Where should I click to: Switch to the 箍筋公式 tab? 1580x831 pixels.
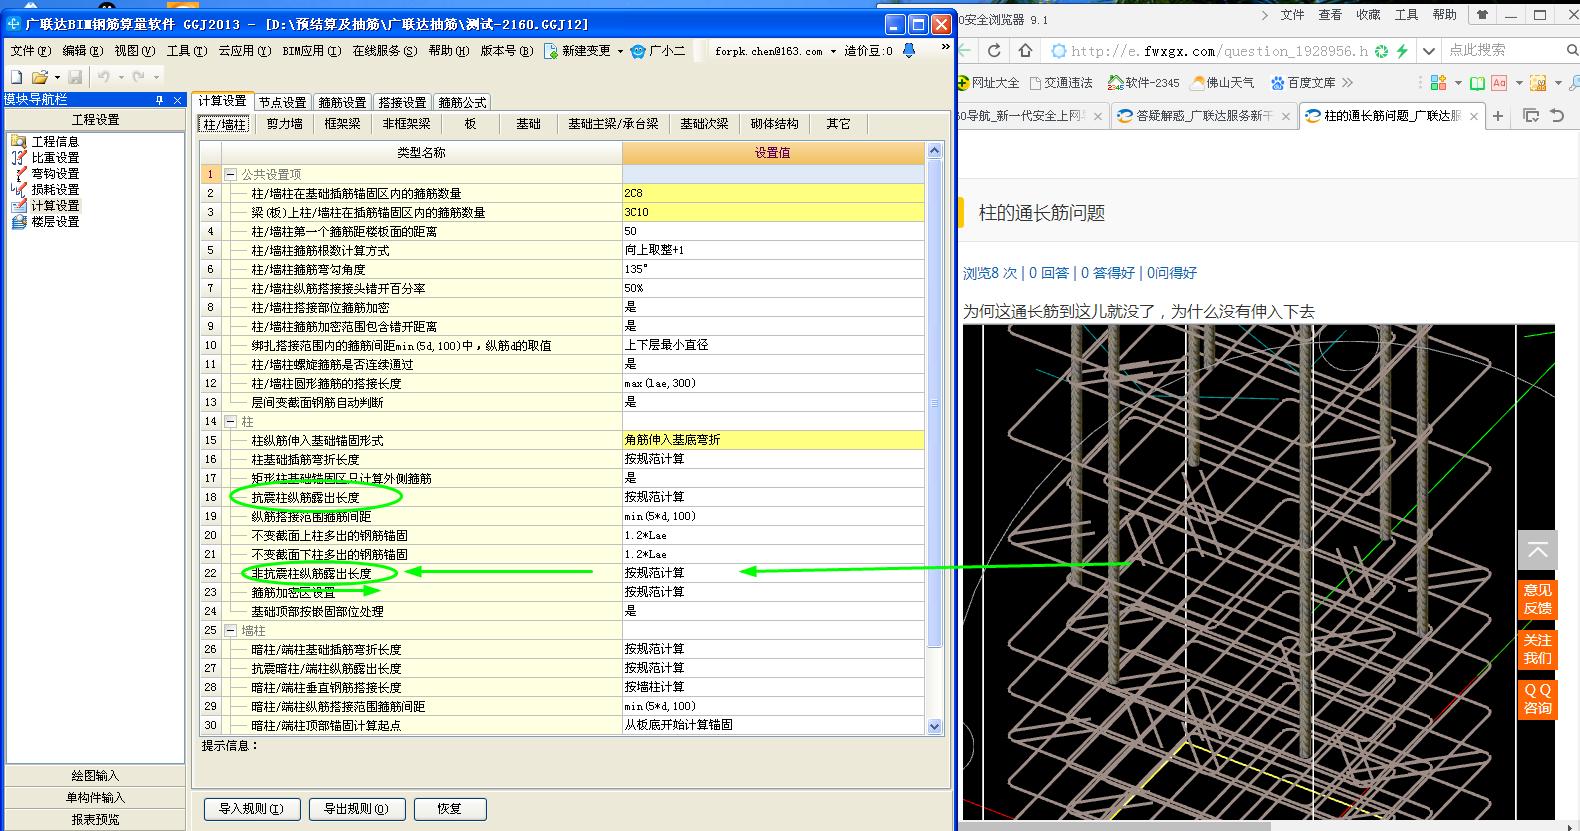(x=462, y=102)
